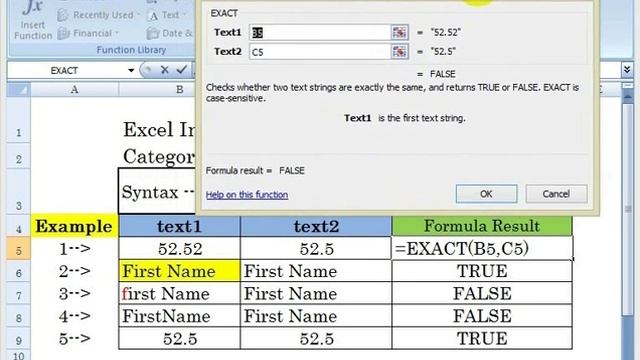Select row 5 header
Viewport: 640px width, 360px height.
click(x=19, y=249)
